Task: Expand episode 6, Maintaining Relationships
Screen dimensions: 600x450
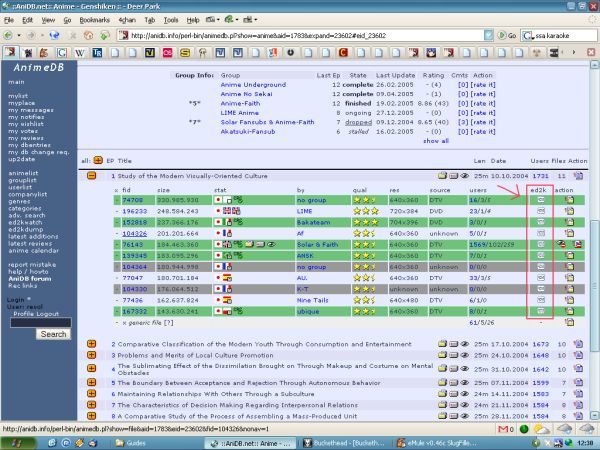Action: coord(91,393)
